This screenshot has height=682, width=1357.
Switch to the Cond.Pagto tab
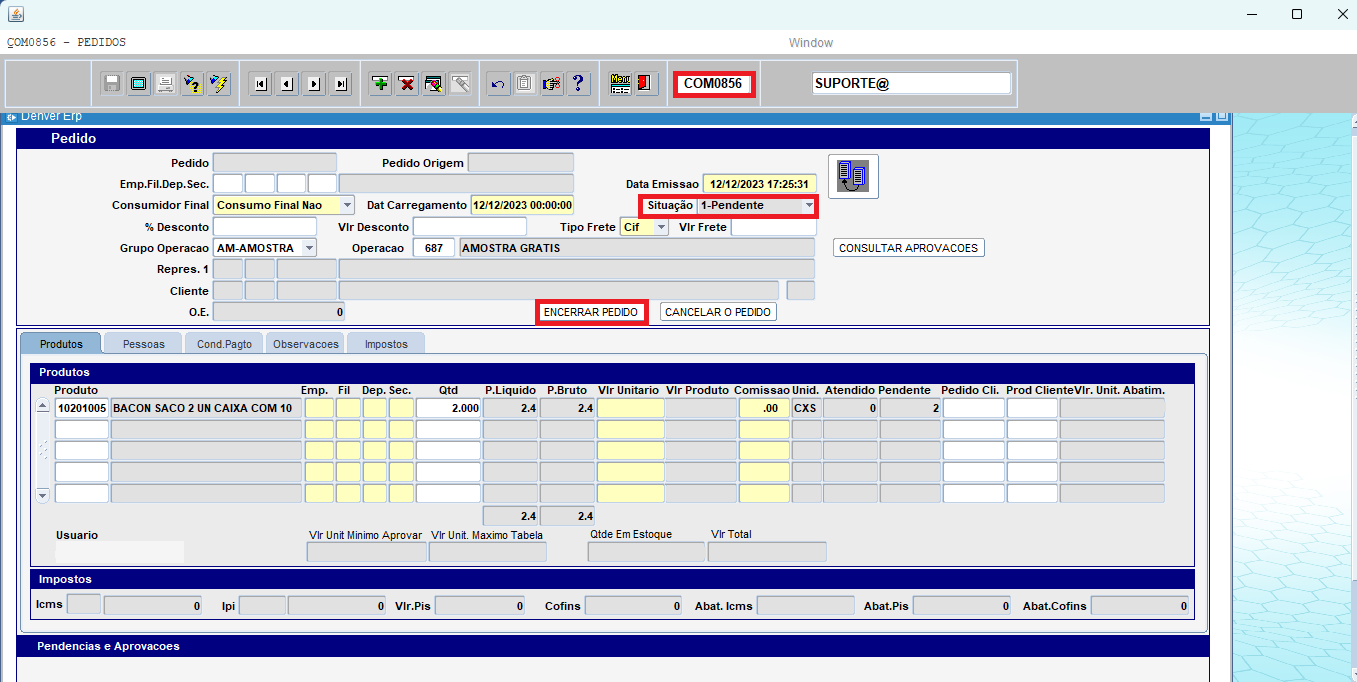point(224,343)
